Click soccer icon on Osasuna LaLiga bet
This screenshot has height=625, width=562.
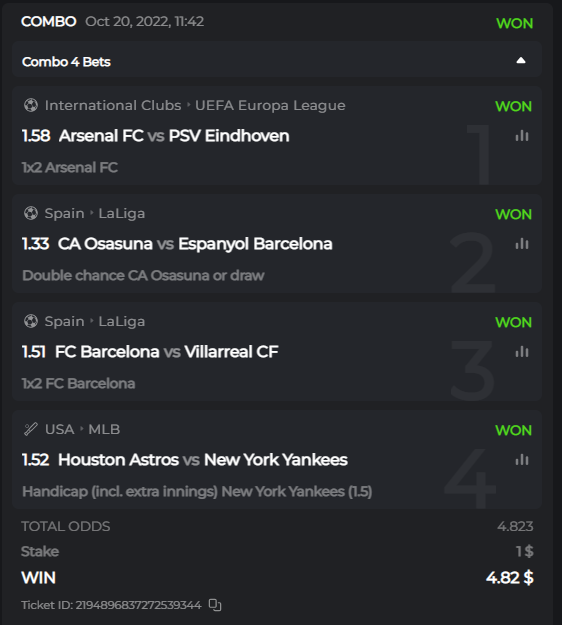coord(31,213)
